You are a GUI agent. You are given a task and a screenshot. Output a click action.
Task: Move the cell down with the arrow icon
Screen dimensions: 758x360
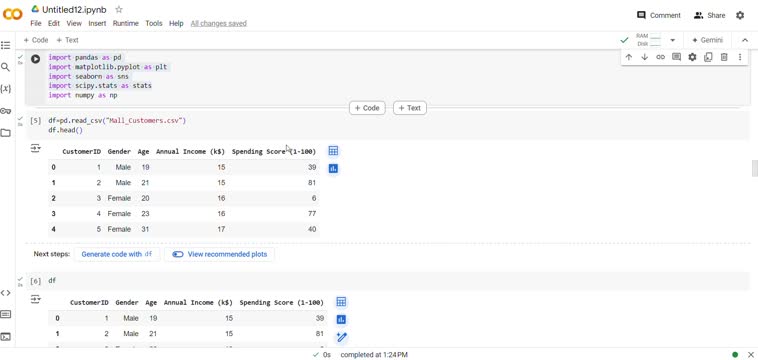644,57
